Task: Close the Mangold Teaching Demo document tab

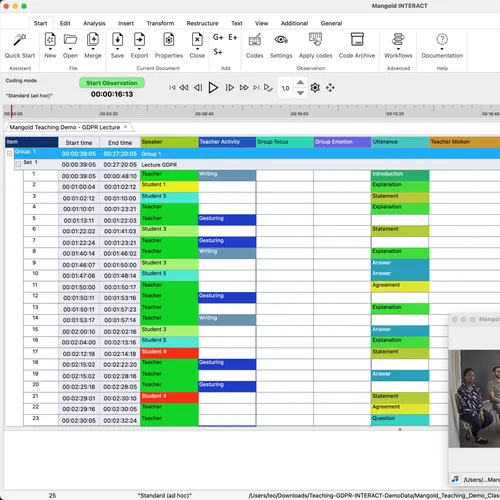Action: pyautogui.click(x=125, y=127)
